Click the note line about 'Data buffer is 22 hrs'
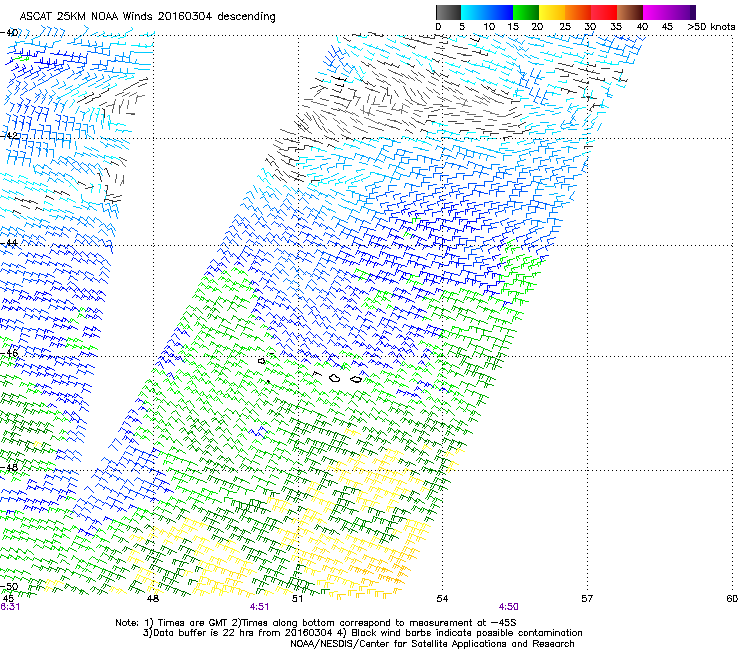 click(362, 633)
